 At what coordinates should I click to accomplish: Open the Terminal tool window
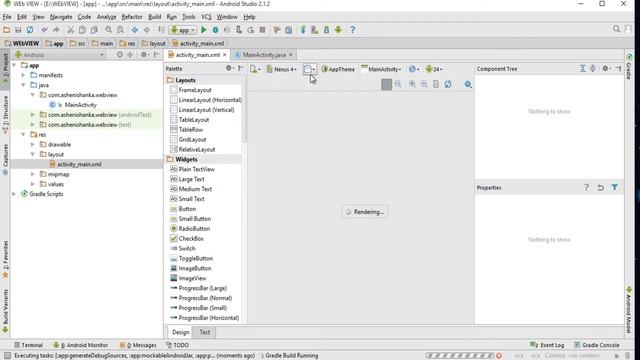[x=29, y=345]
